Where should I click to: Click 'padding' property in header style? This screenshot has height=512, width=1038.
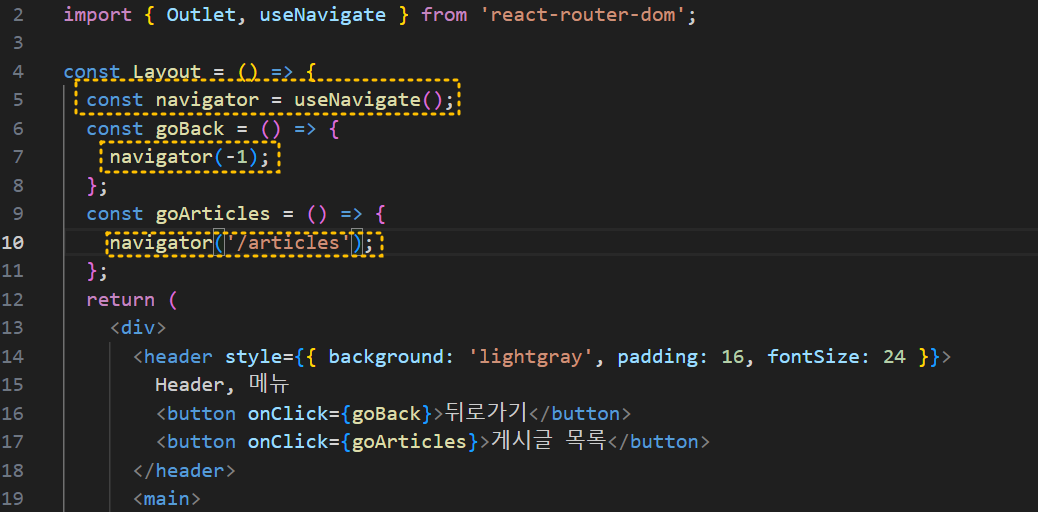coord(657,357)
